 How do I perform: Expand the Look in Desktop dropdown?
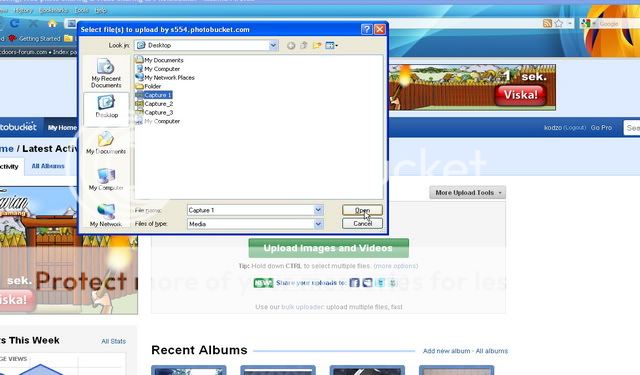click(273, 45)
